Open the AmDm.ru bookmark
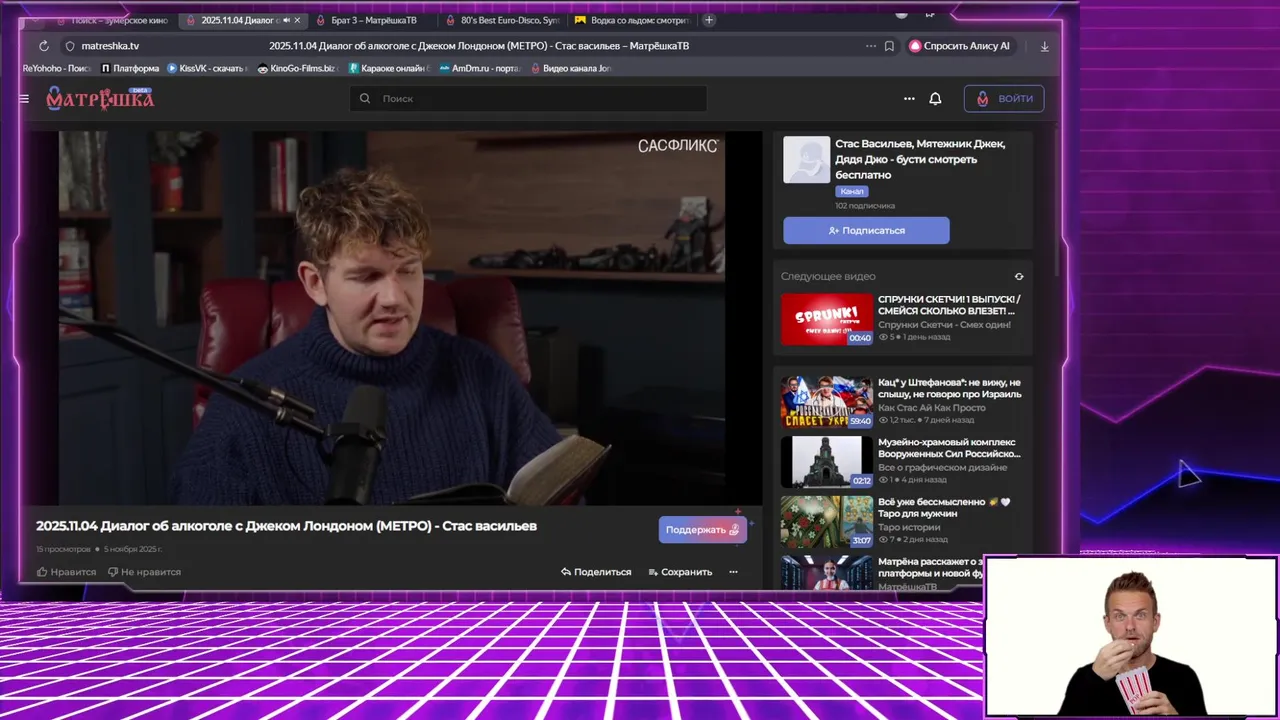 [x=480, y=68]
